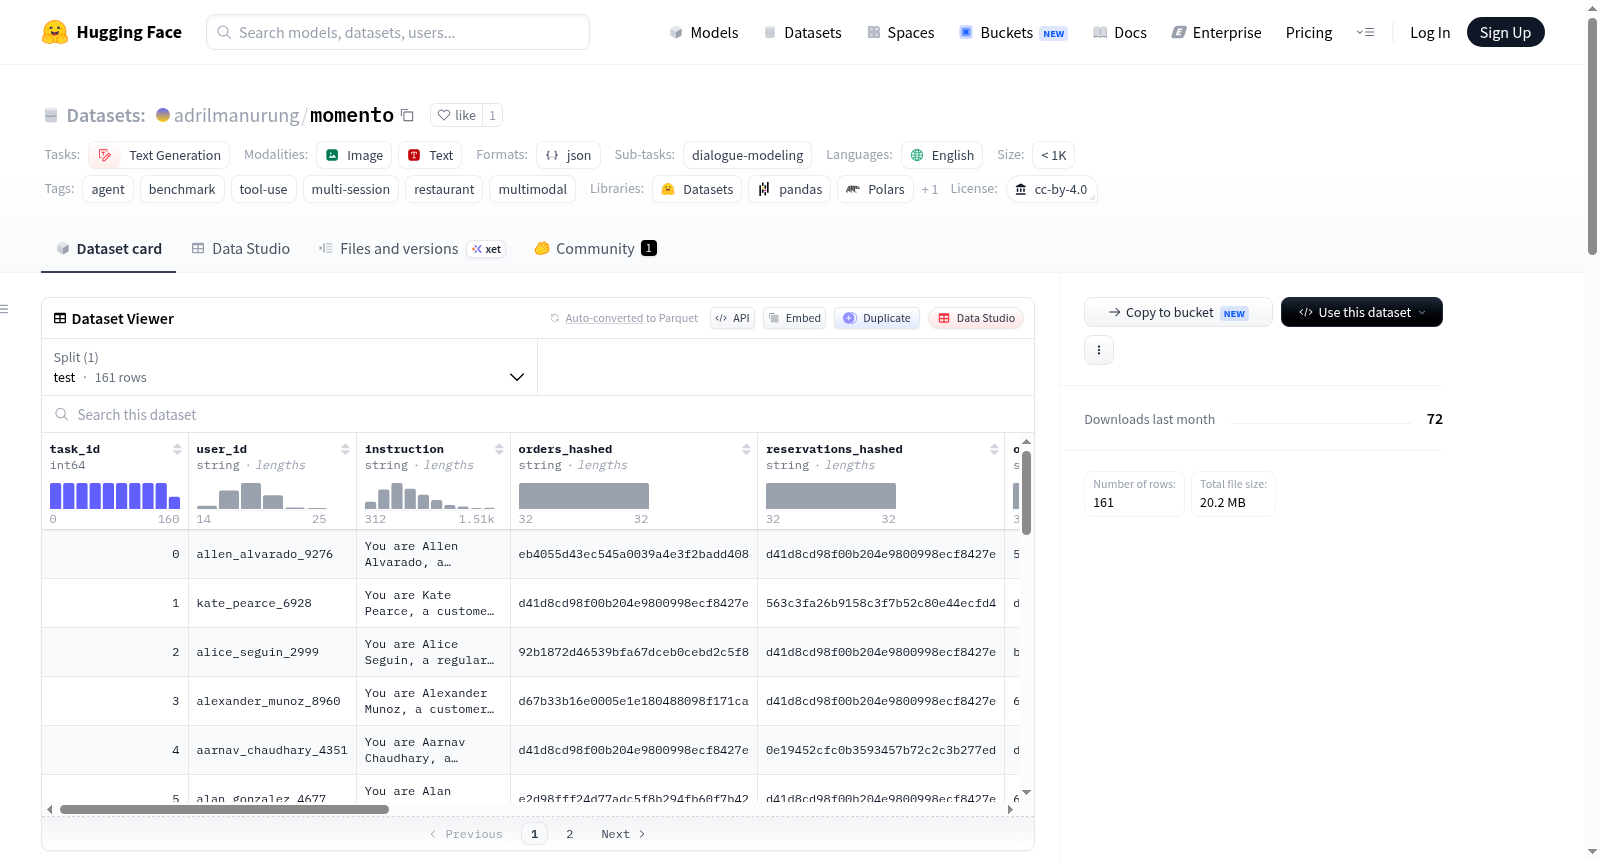Screen dimensions: 1600x861
Task: Expand the Split test dropdown
Action: point(289,367)
